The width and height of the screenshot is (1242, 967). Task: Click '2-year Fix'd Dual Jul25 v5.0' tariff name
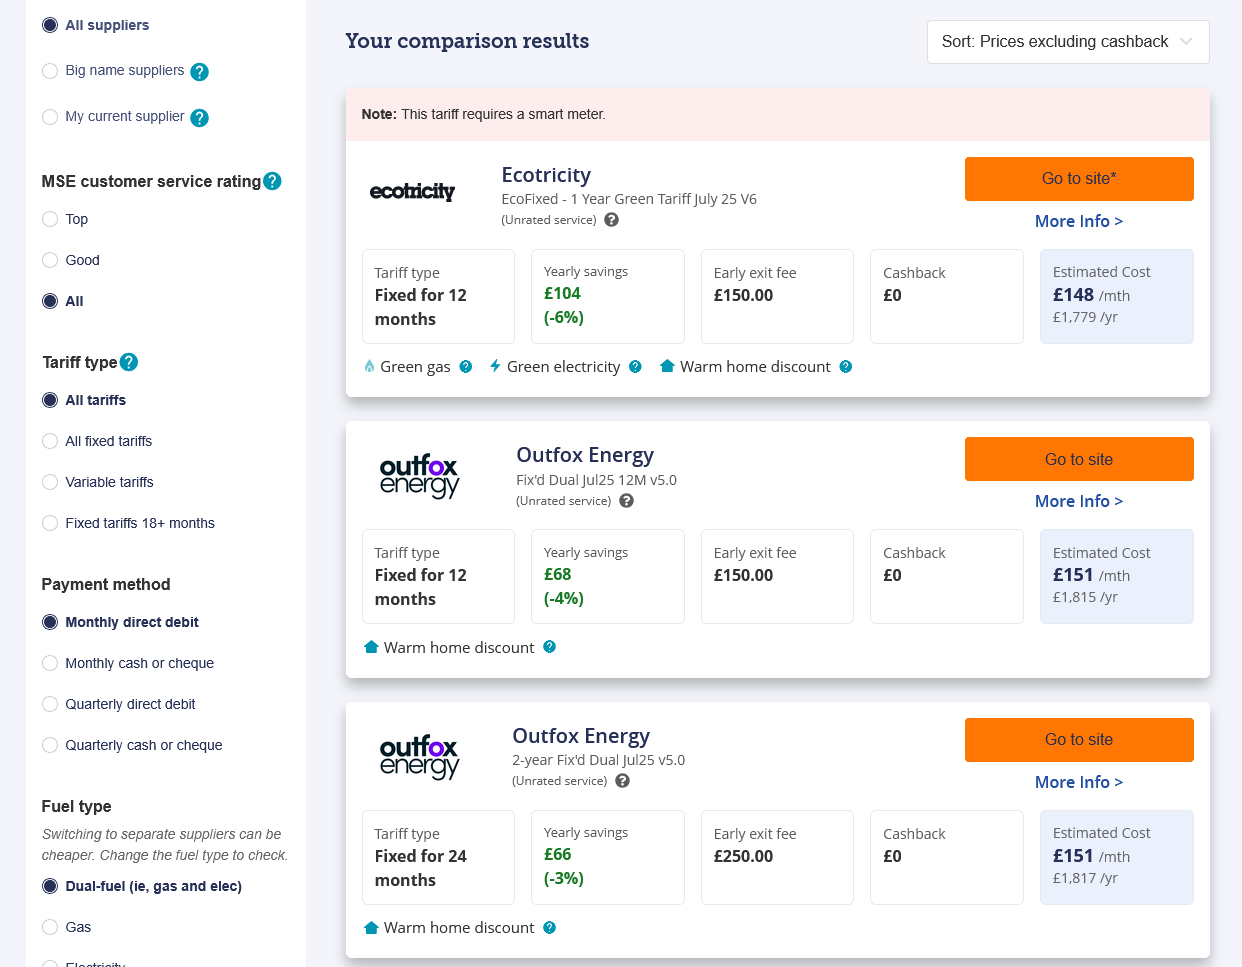[598, 760]
